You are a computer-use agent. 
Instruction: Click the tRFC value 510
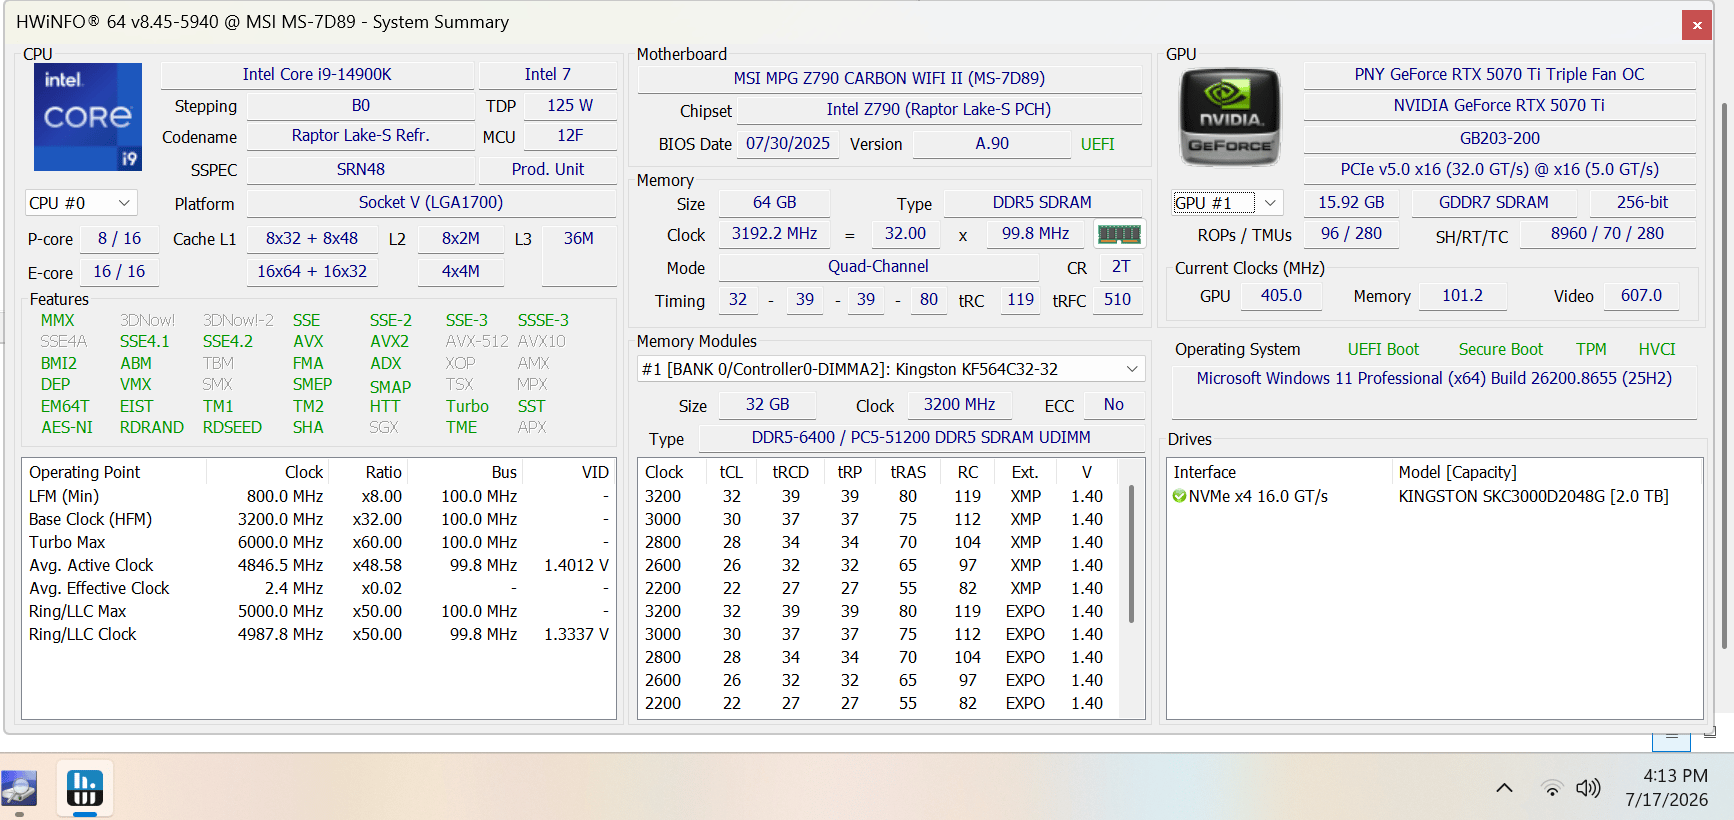coord(1117,299)
